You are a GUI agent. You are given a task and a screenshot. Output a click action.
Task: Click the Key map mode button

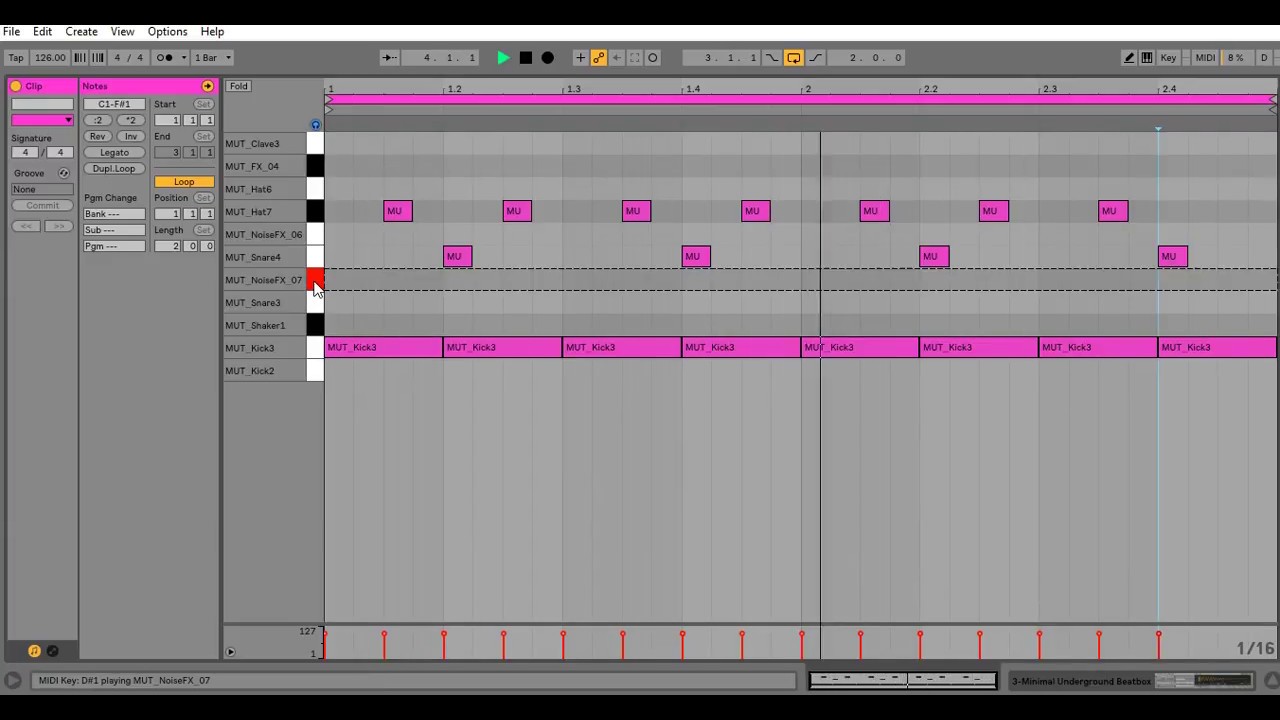1168,58
